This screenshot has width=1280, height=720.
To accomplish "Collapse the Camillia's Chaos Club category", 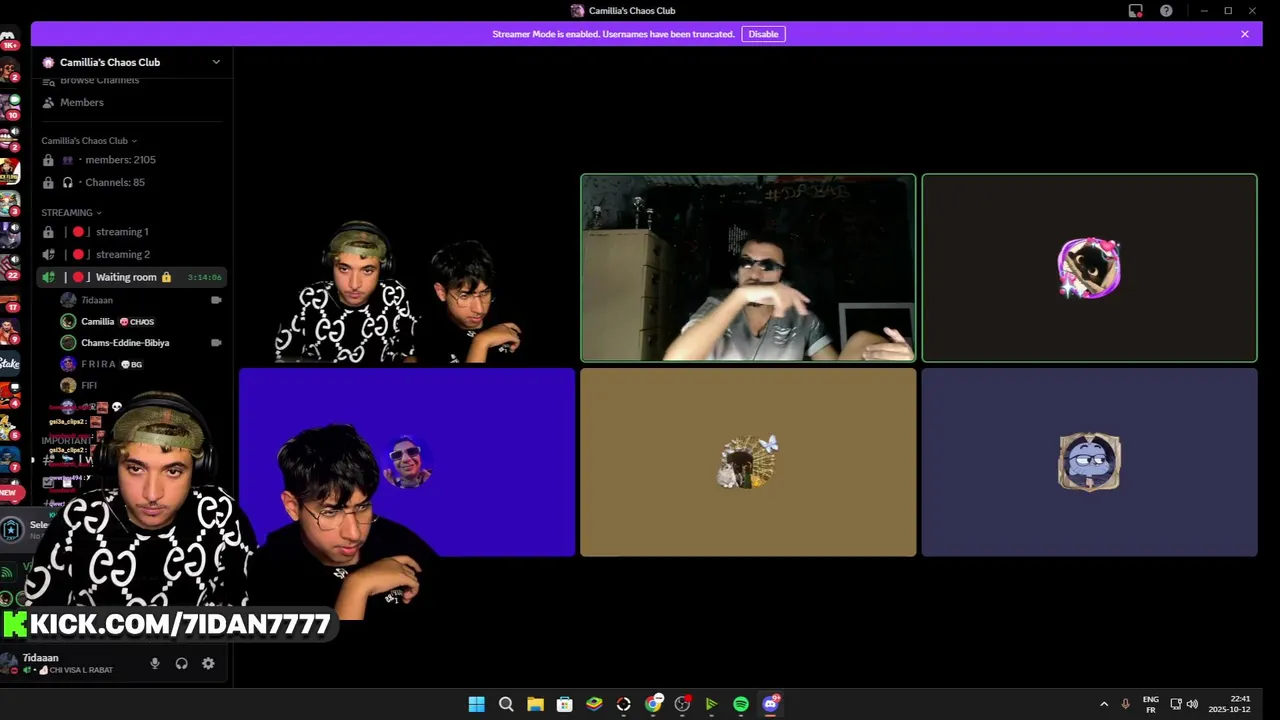I will click(89, 141).
